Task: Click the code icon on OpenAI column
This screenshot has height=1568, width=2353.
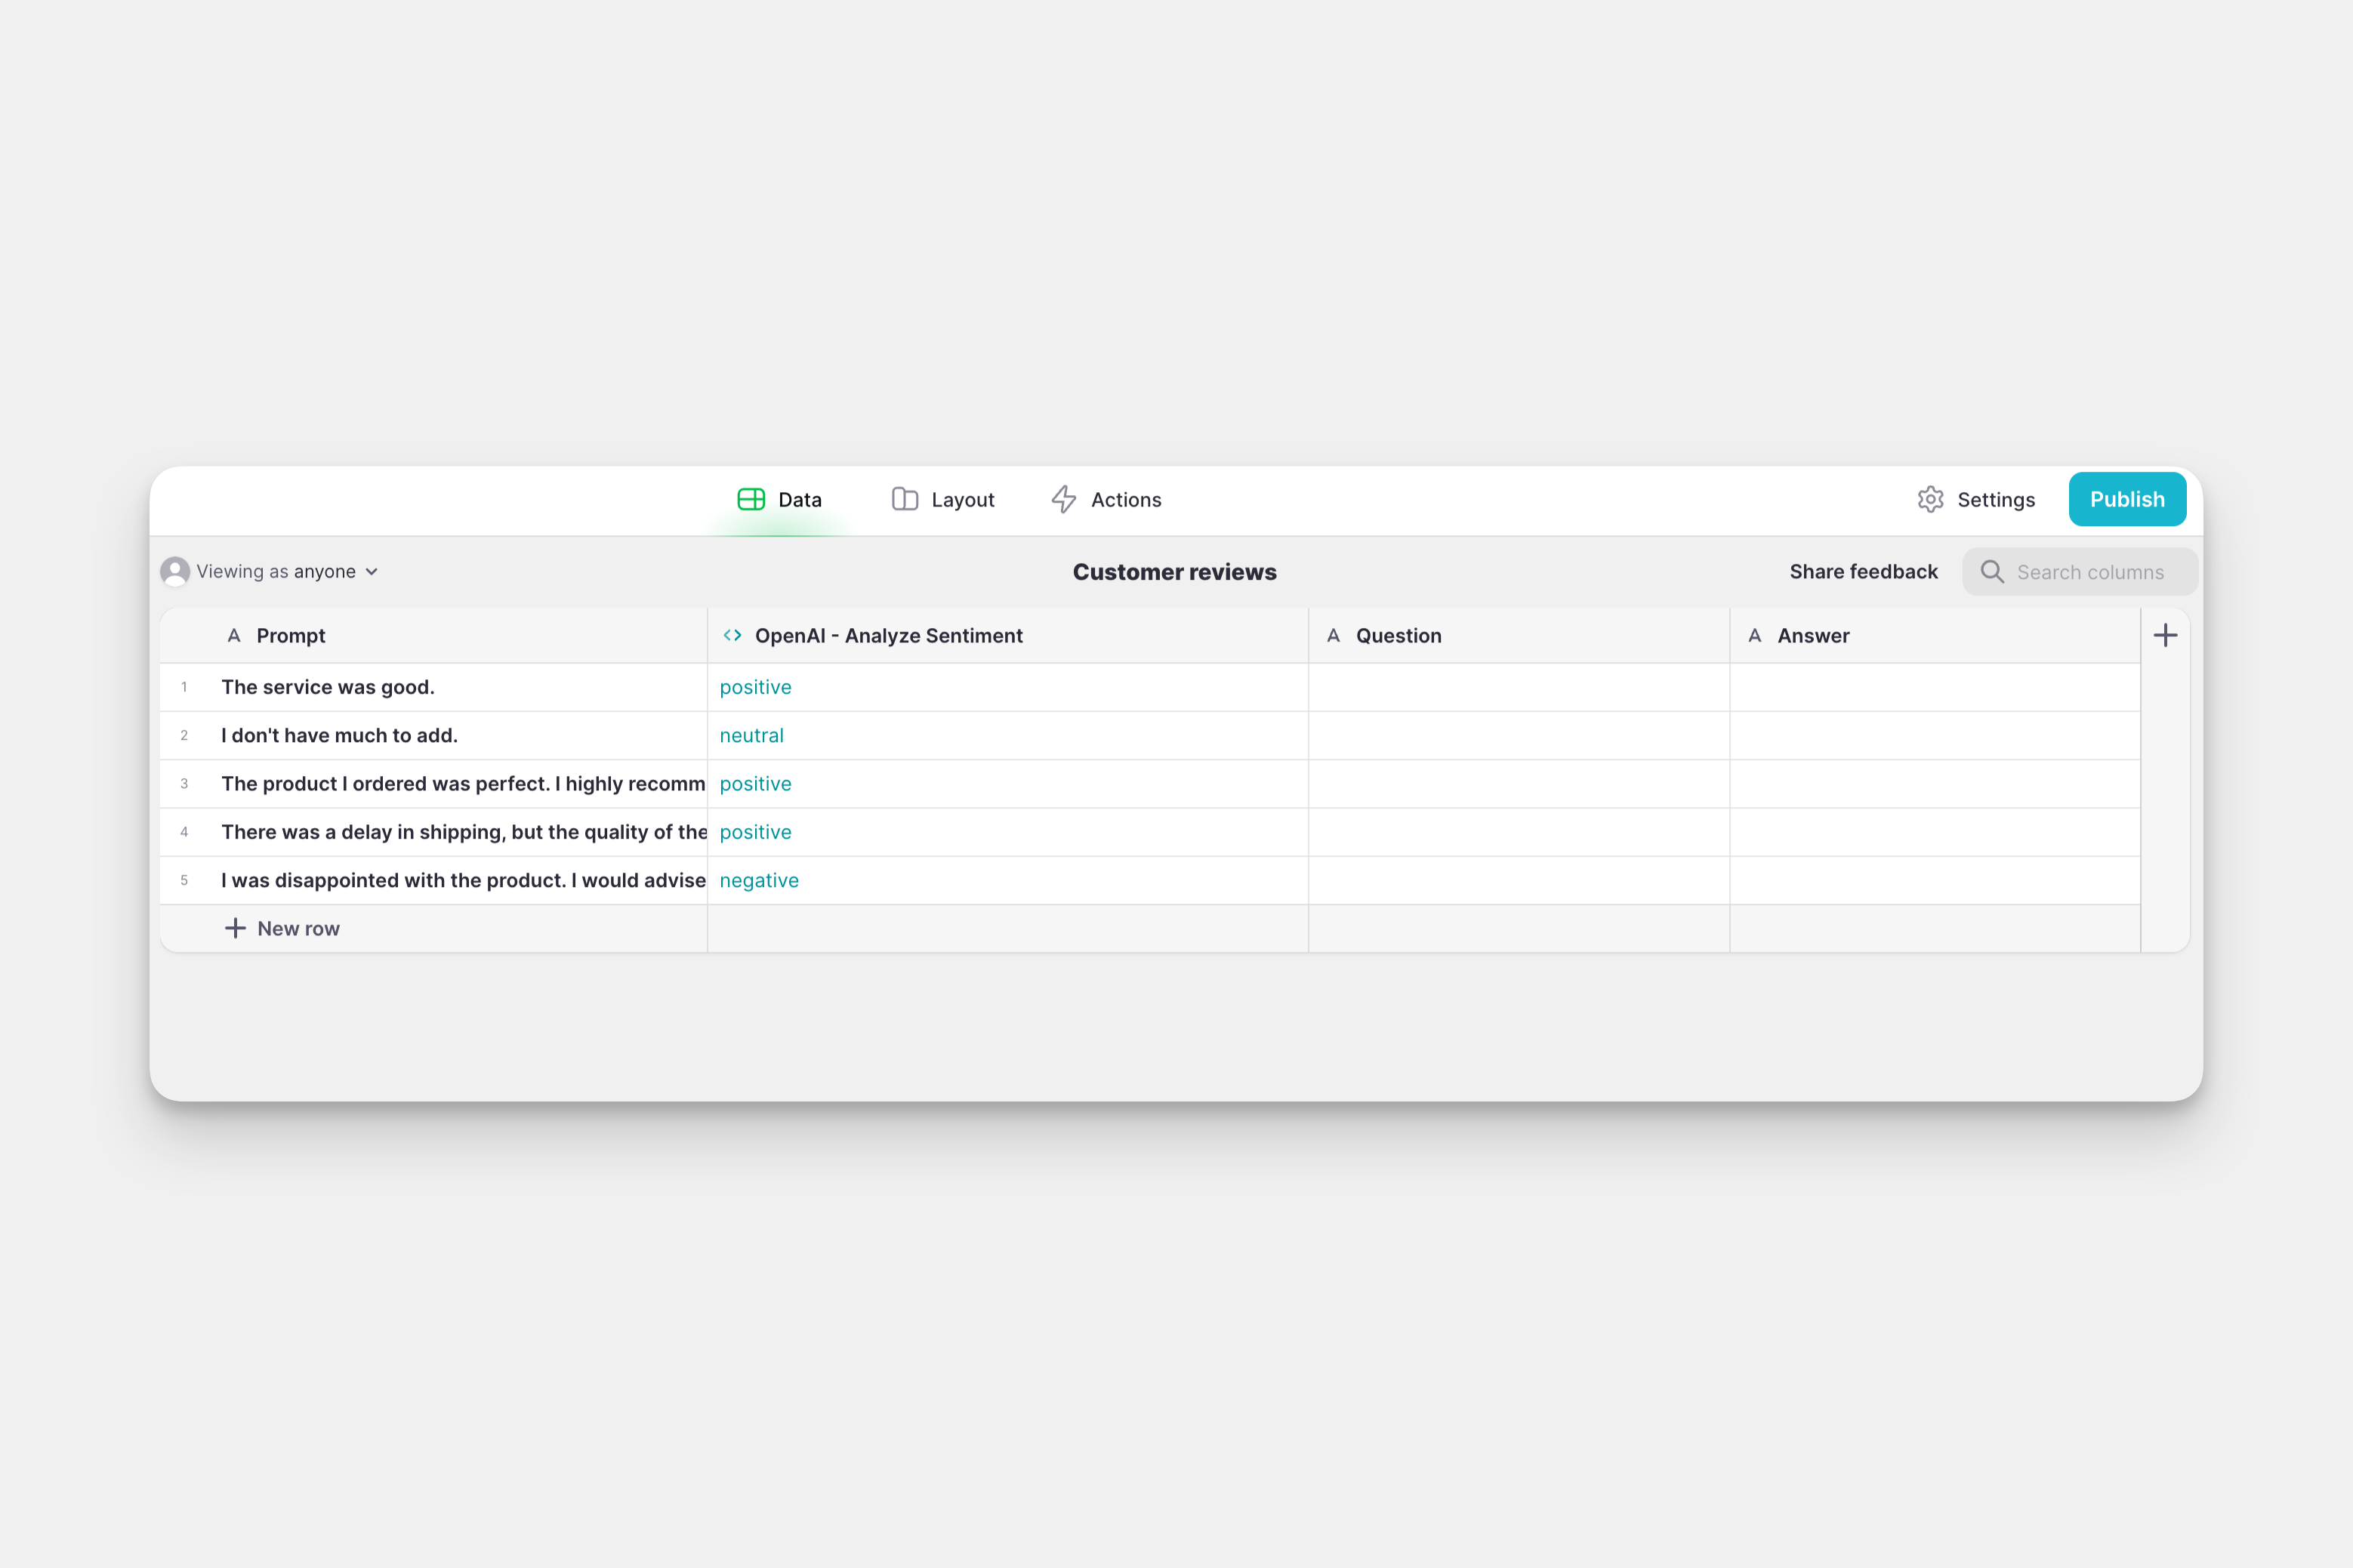Action: pyautogui.click(x=732, y=635)
